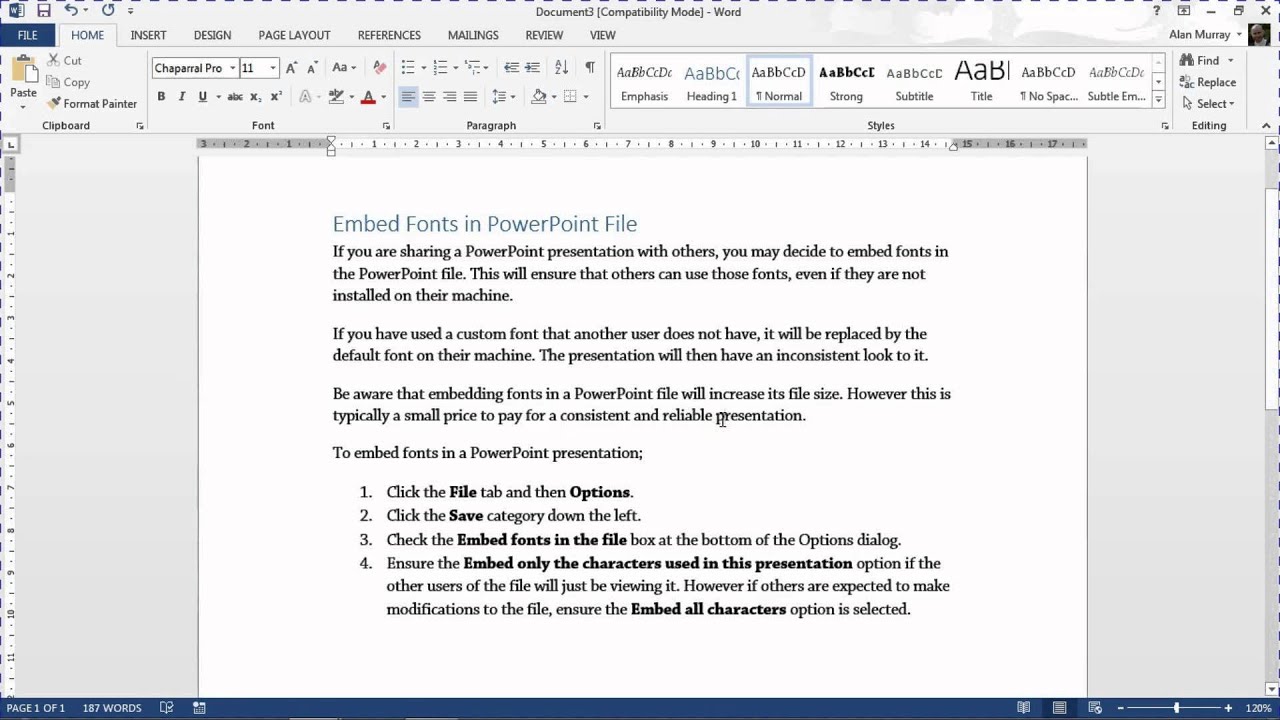Viewport: 1280px width, 720px height.
Task: Apply the Strong style
Action: click(846, 82)
